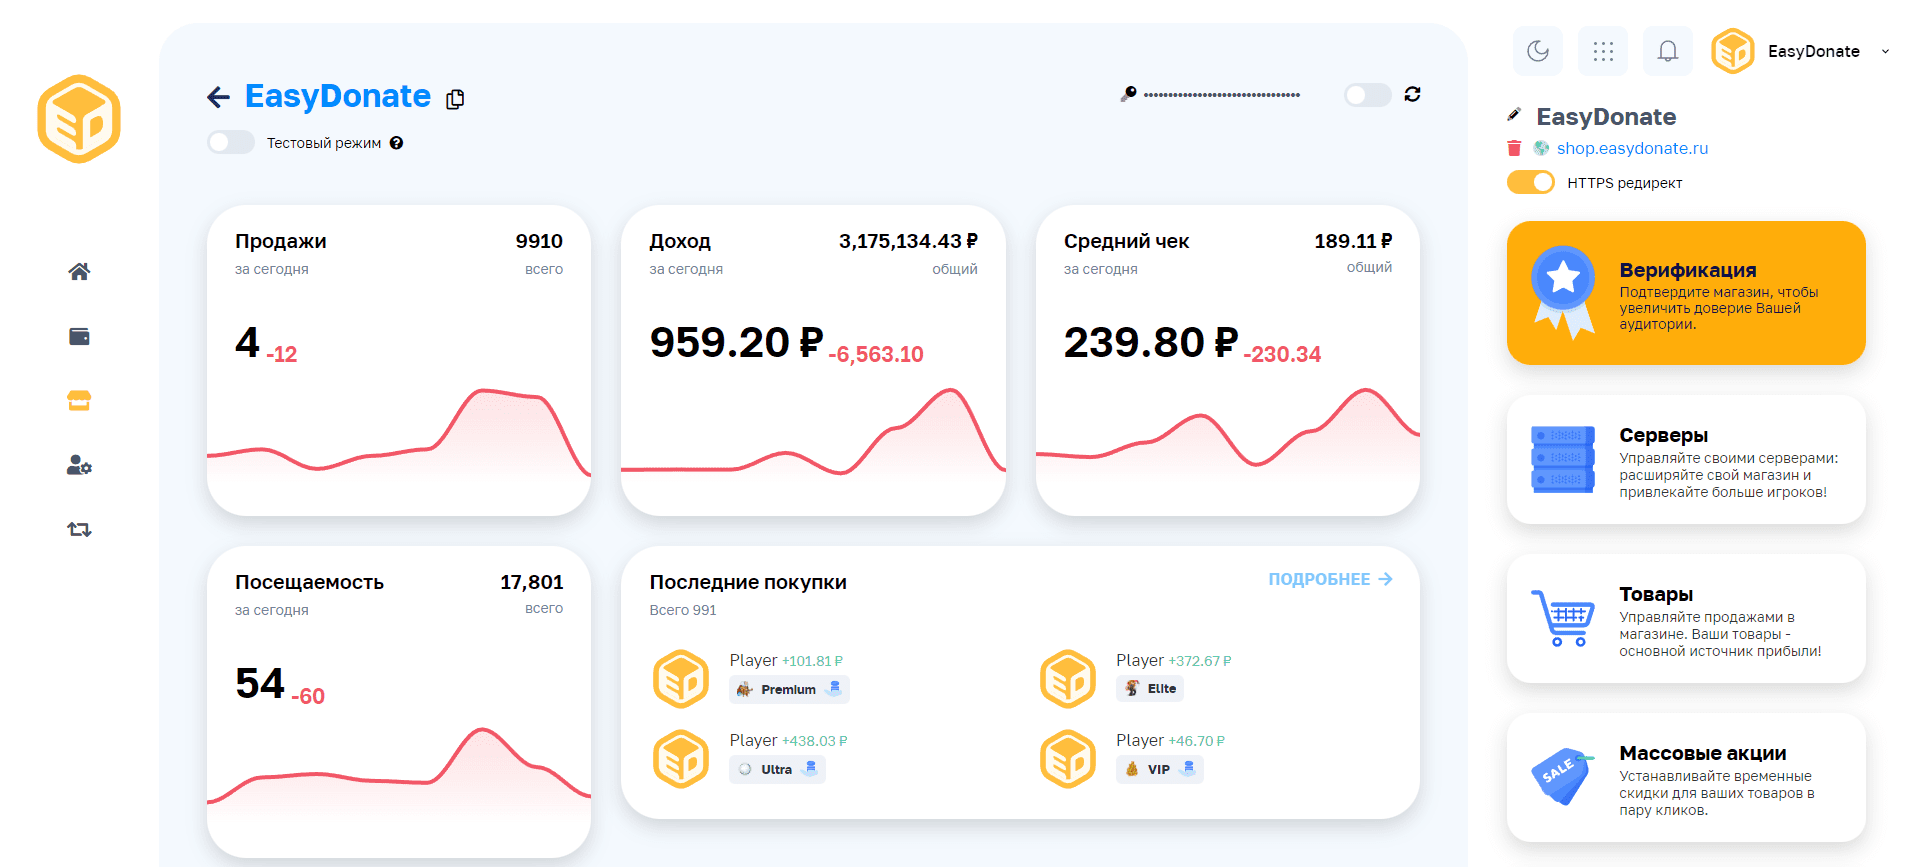This screenshot has width=1905, height=867.
Task: Open the wallet icon in the sidebar
Action: (79, 336)
